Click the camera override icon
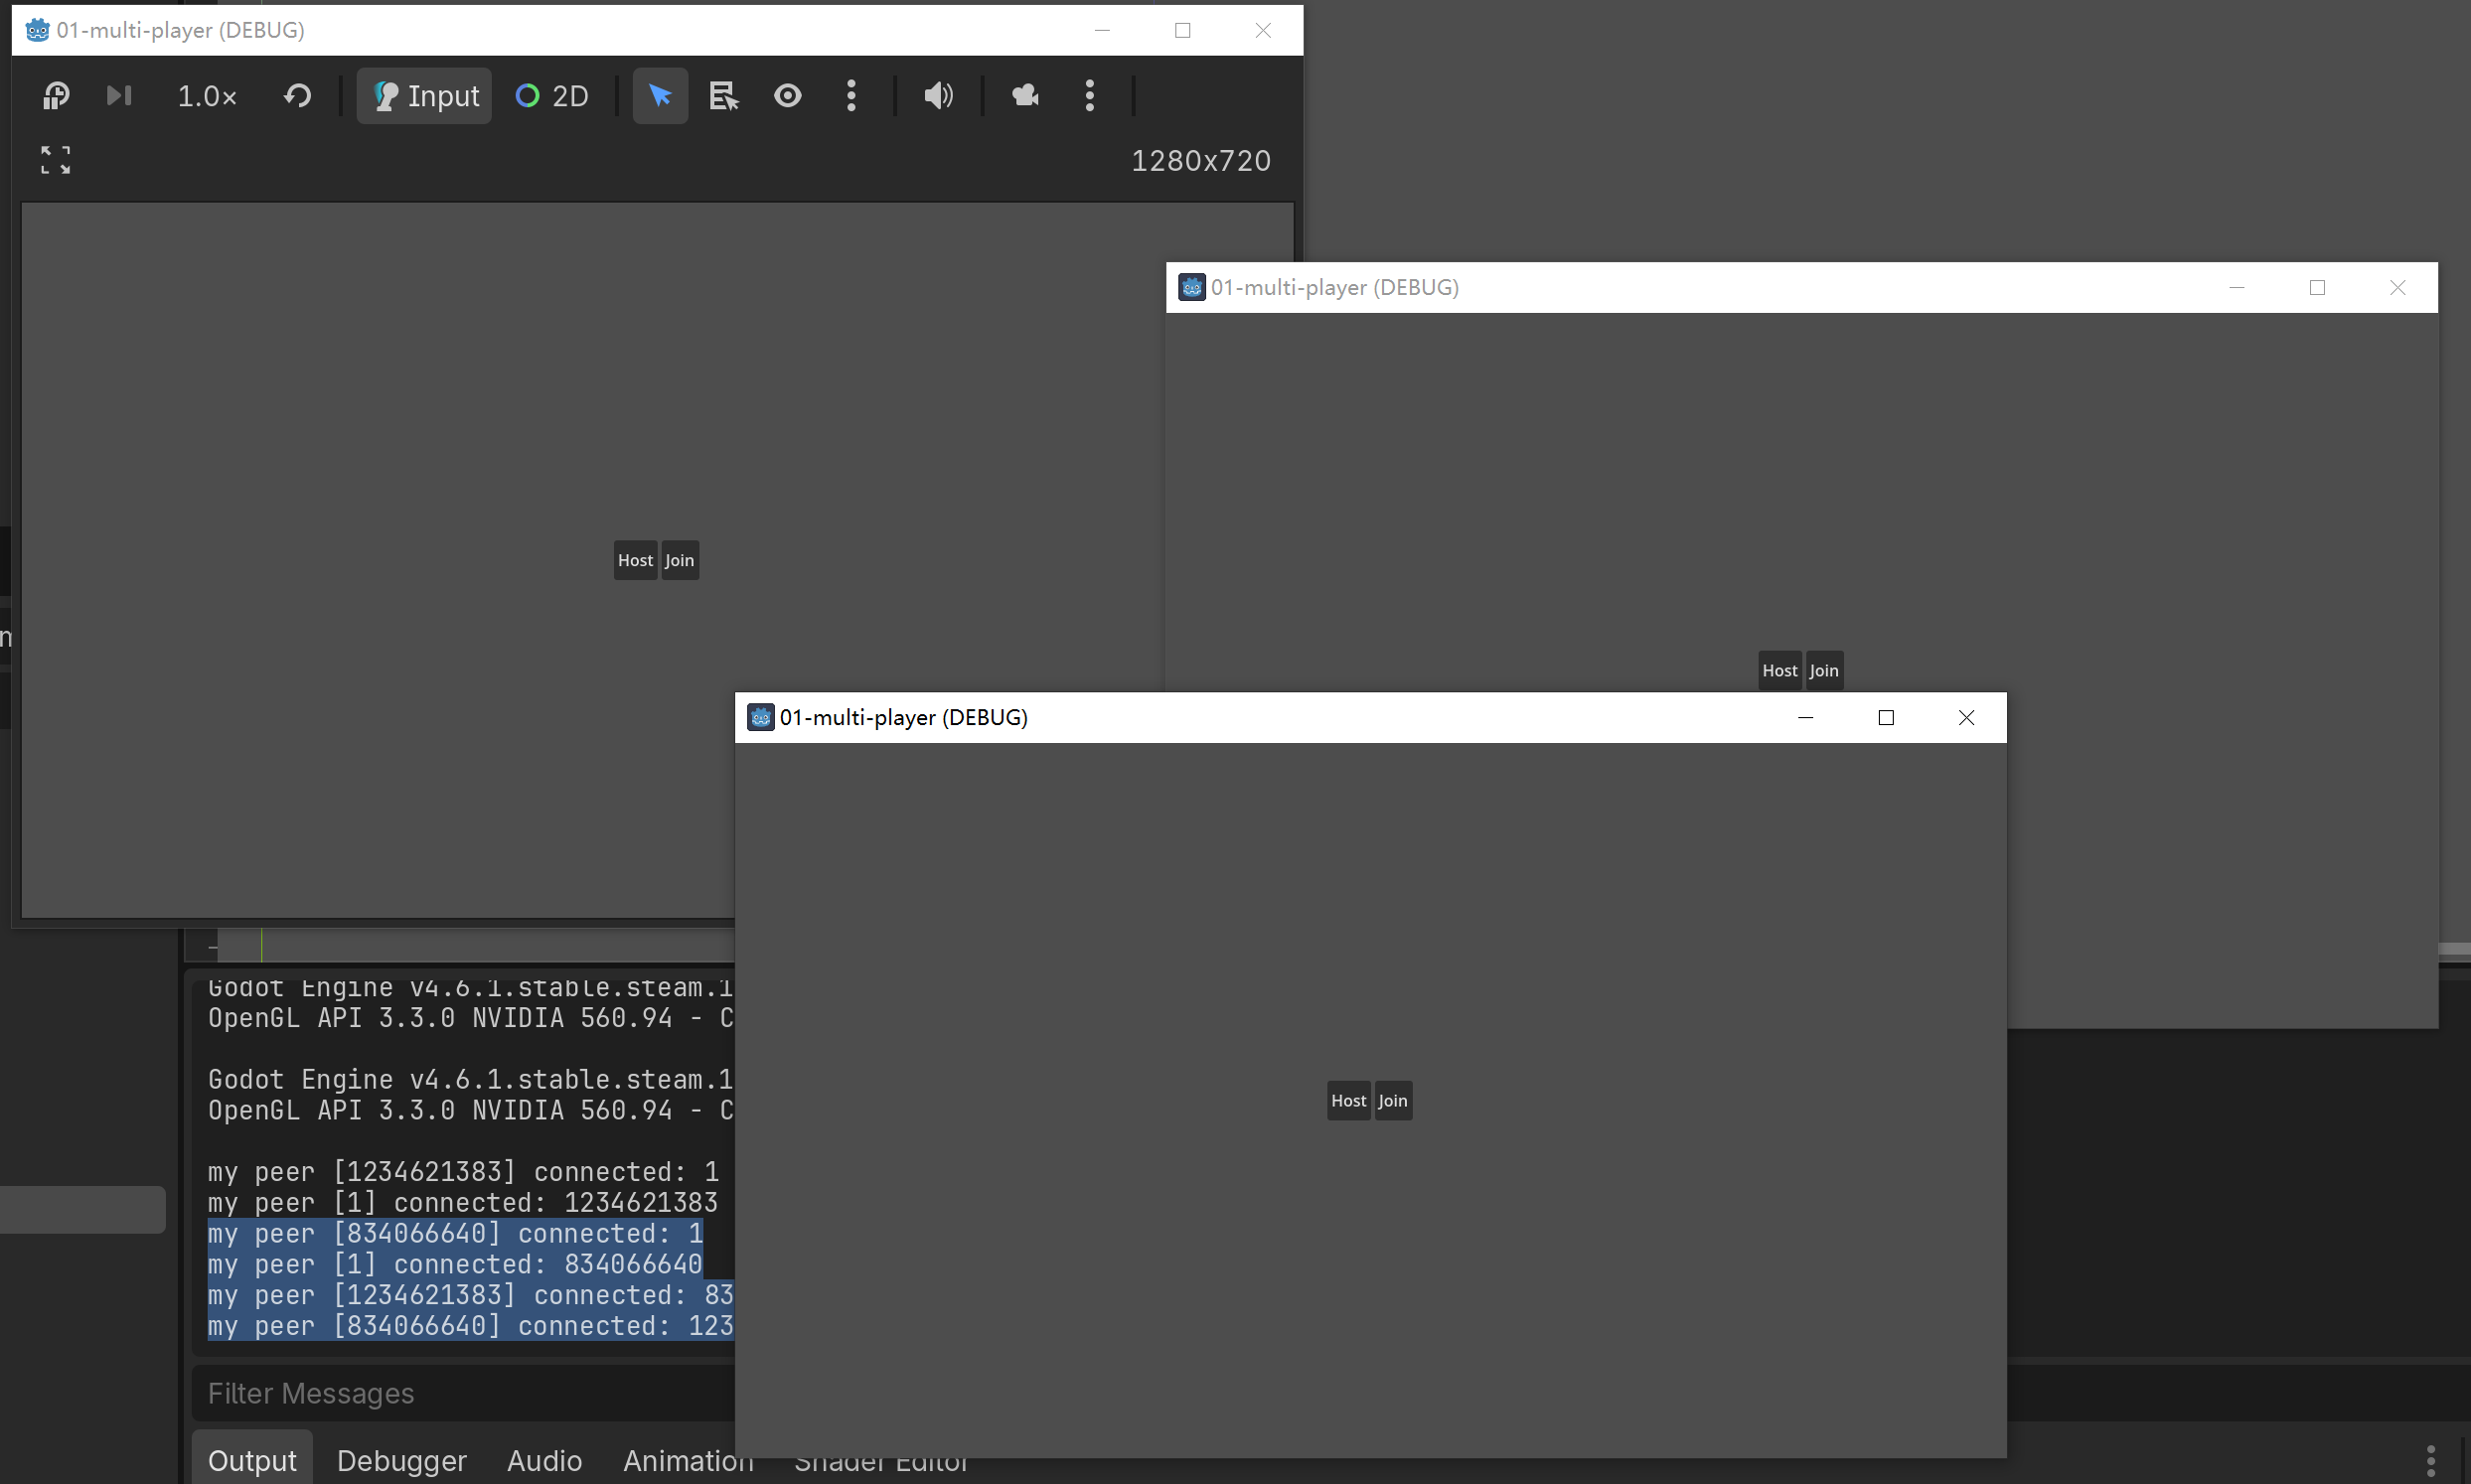Screen dimensions: 2471x1484 coord(1025,96)
